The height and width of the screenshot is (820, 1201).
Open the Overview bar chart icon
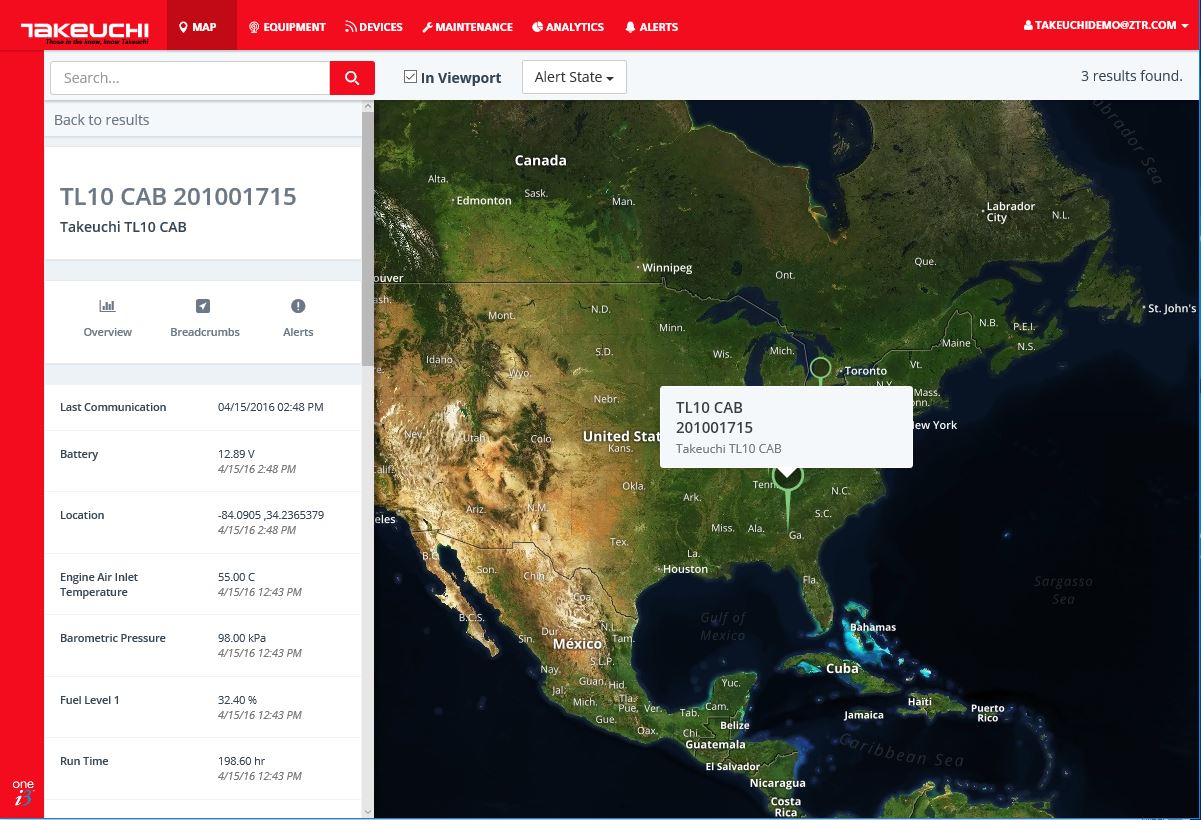click(x=107, y=307)
